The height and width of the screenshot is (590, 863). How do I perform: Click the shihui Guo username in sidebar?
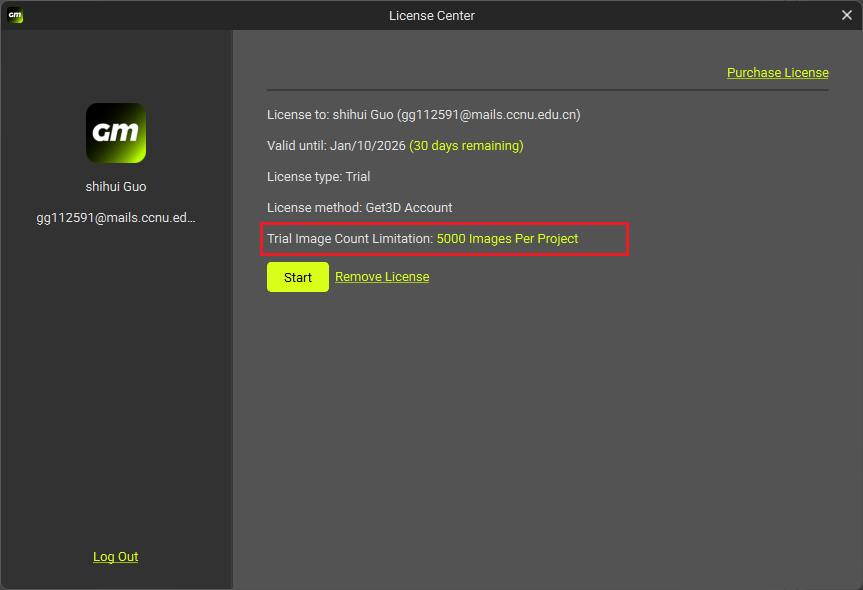tap(116, 187)
